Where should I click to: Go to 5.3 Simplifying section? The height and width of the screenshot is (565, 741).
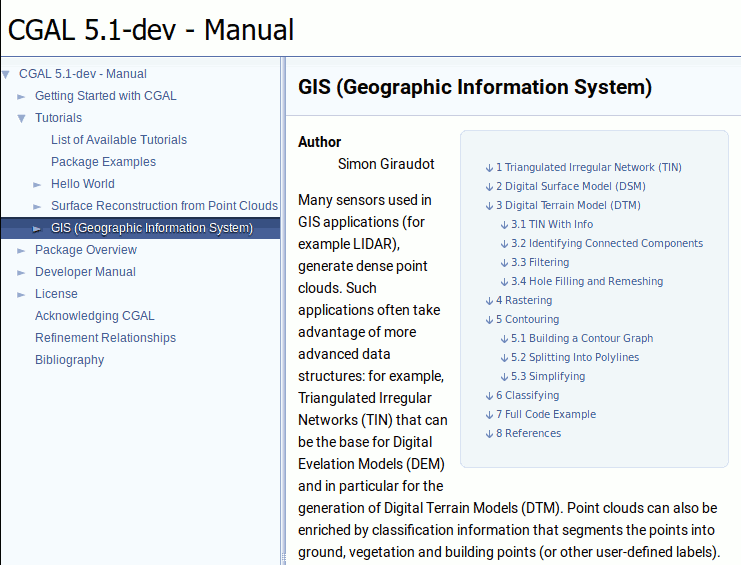point(548,376)
